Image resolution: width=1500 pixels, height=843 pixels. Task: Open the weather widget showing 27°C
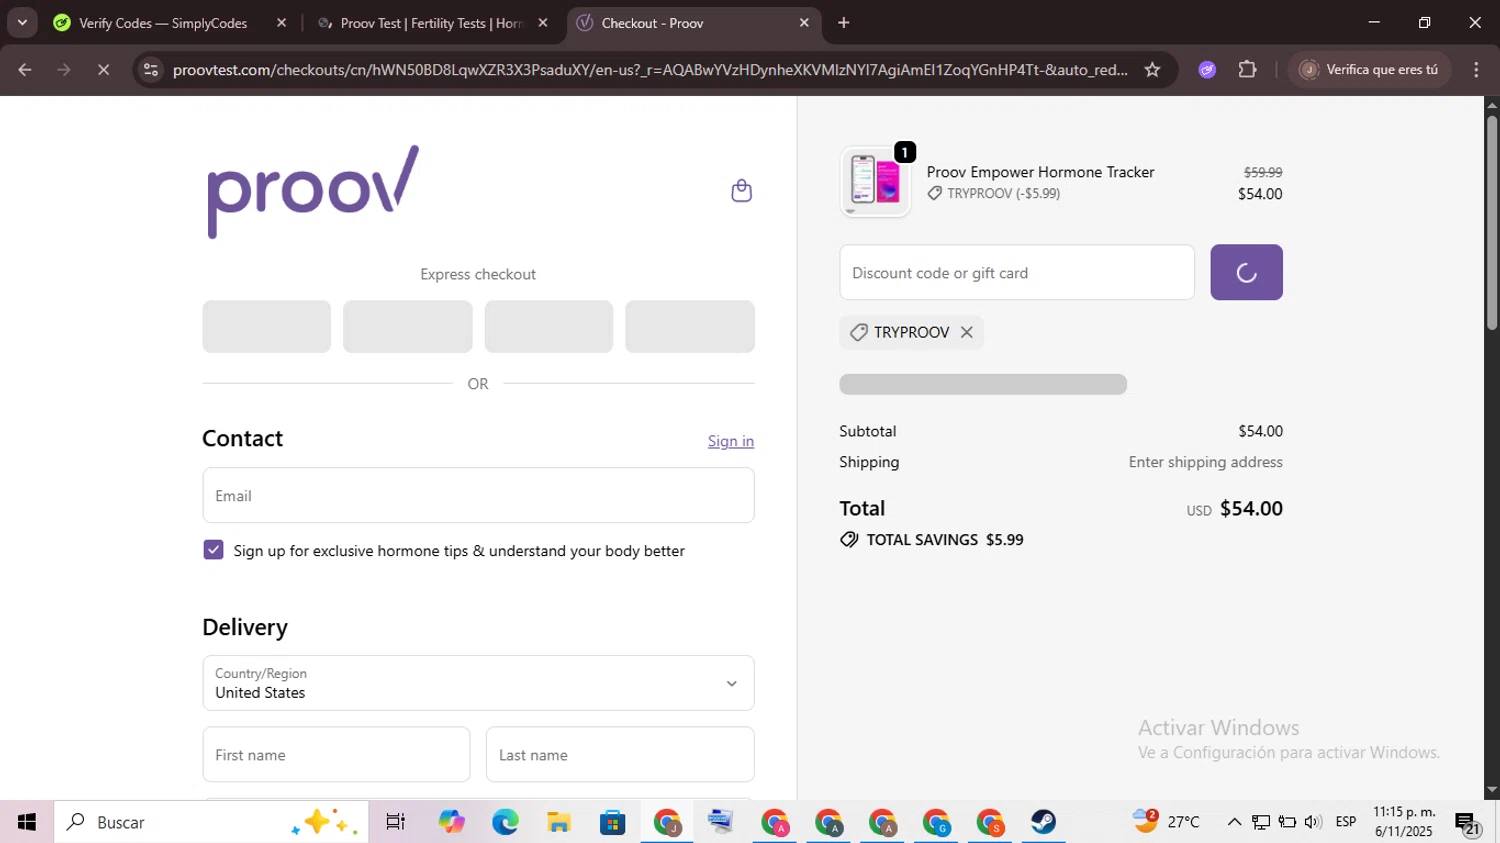[1166, 821]
